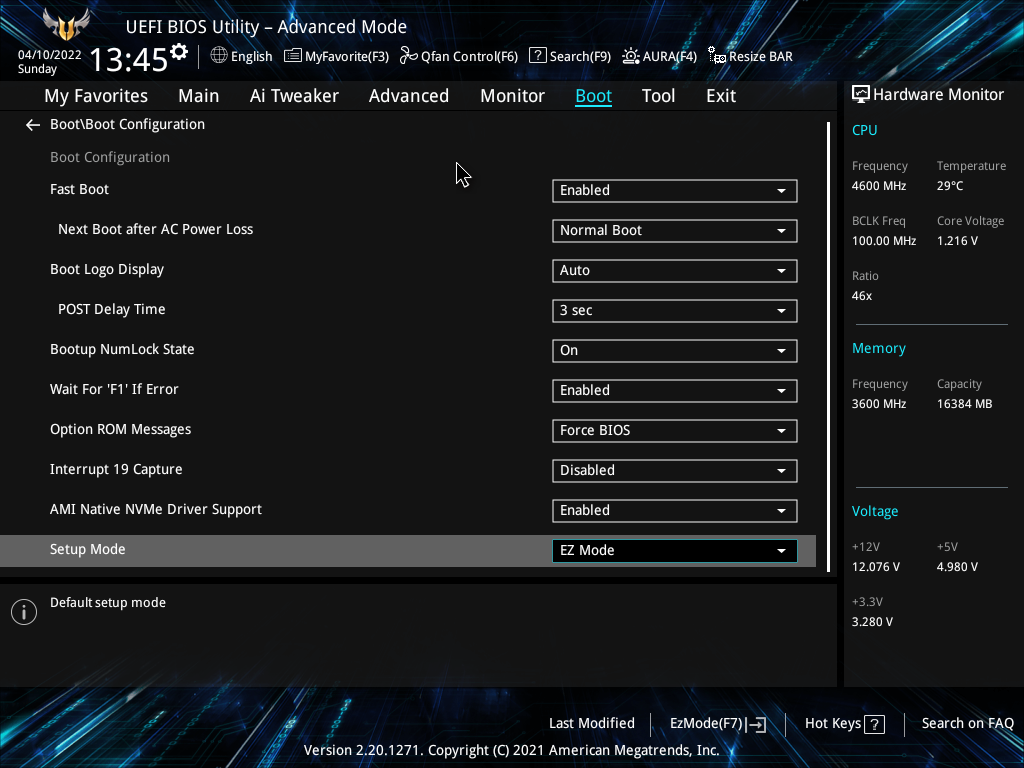
Task: Click EzMode(F7) button text
Action: [707, 724]
